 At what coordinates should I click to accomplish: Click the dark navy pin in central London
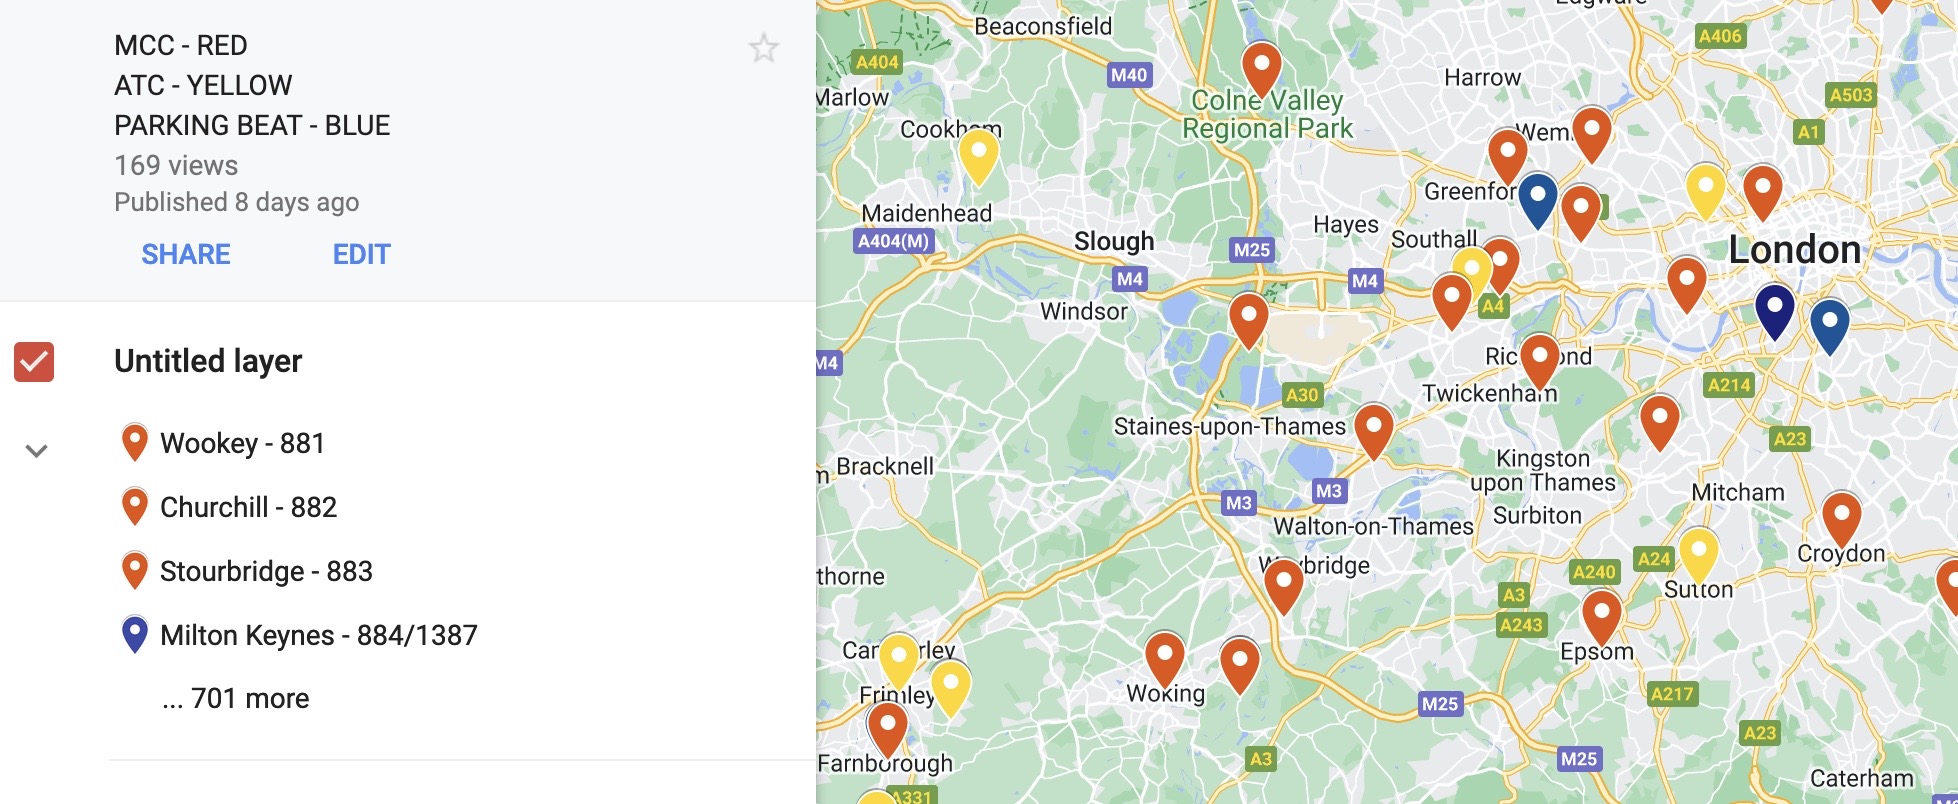(x=1775, y=312)
